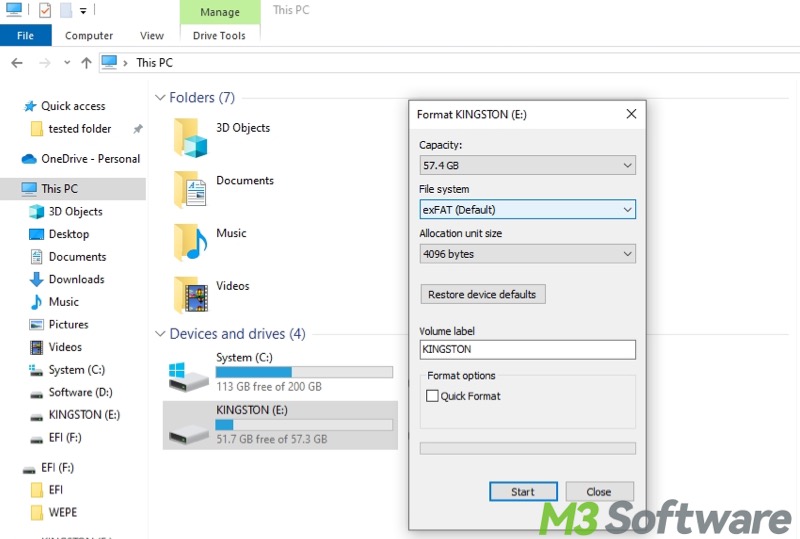Open Videos in the navigation pane
The height and width of the screenshot is (539, 800).
point(65,347)
